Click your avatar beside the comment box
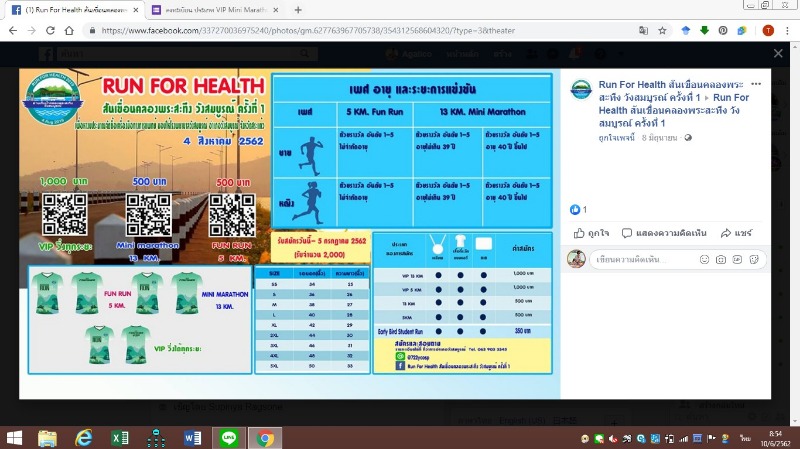800x449 pixels. click(x=576, y=259)
